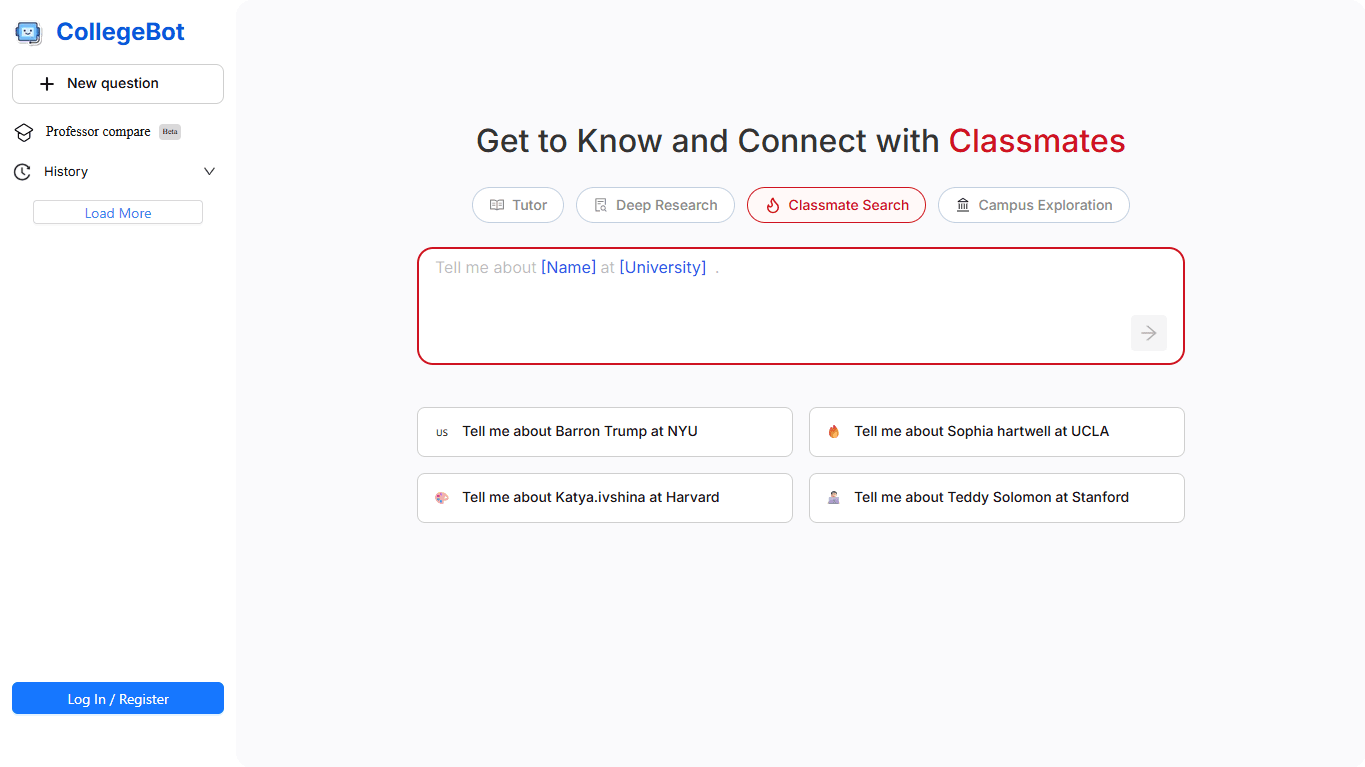The width and height of the screenshot is (1365, 767).
Task: Start a New question
Action: (118, 84)
